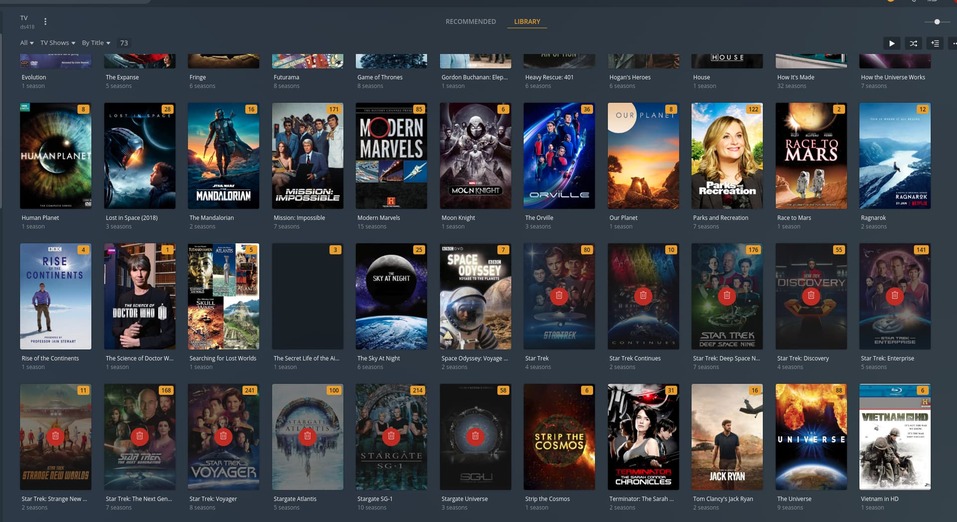Viewport: 957px width, 522px height.
Task: Open the Ragnarok poster
Action: [895, 156]
